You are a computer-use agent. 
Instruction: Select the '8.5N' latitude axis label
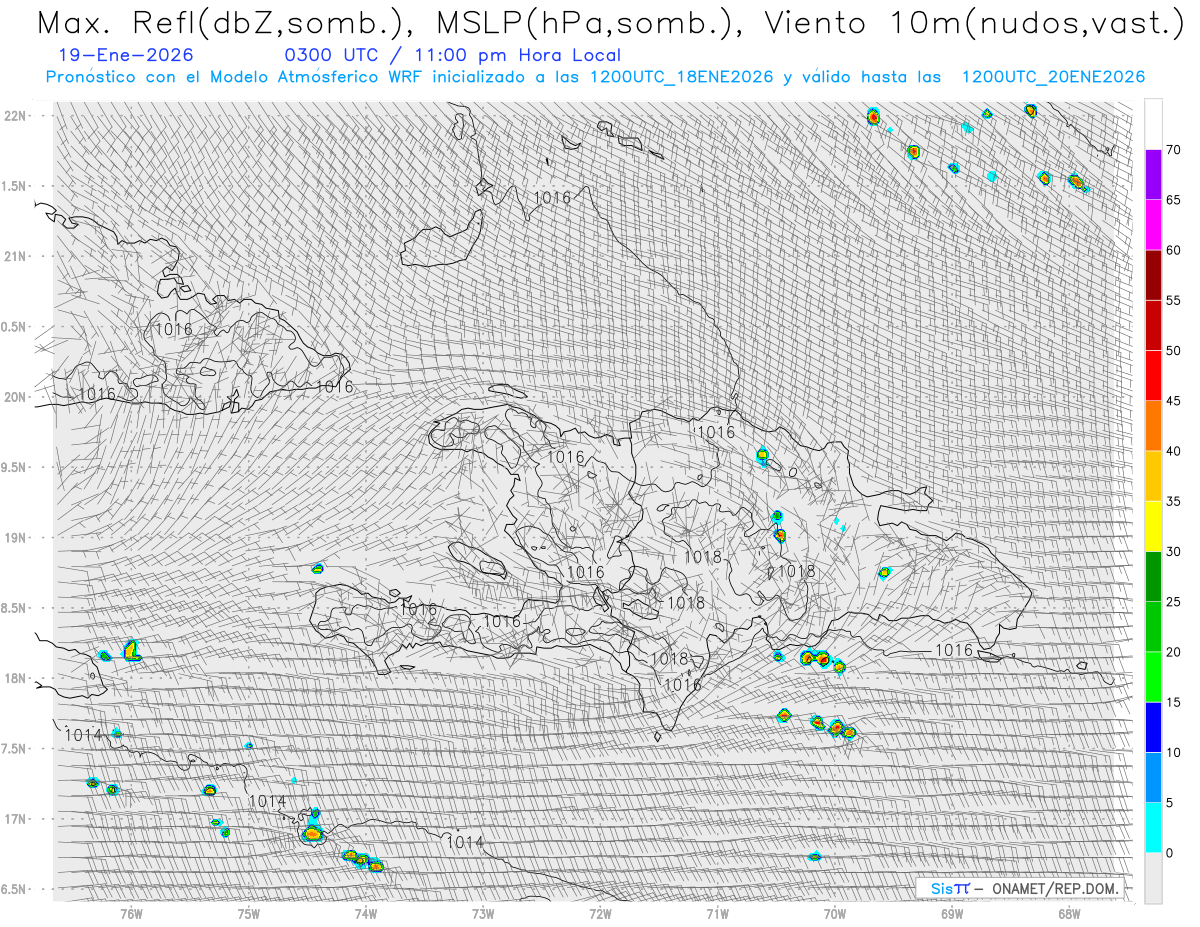tap(15, 608)
